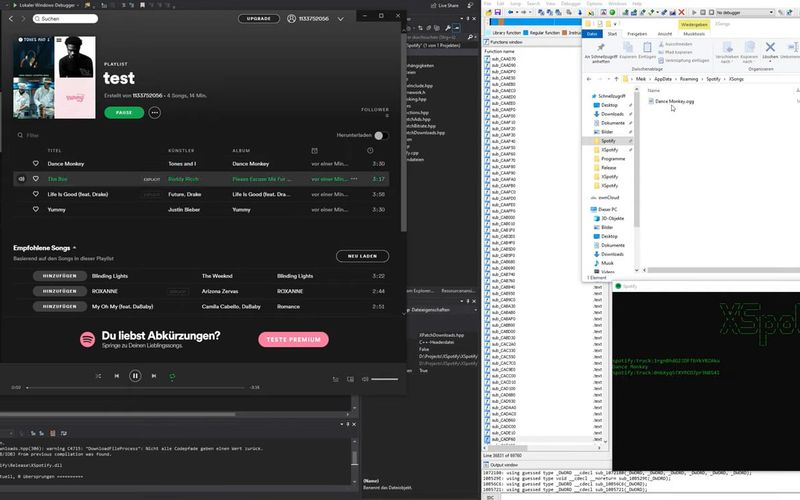The image size is (800, 500).
Task: Collapse the Empfohlene Songs section
Action: [x=74, y=247]
